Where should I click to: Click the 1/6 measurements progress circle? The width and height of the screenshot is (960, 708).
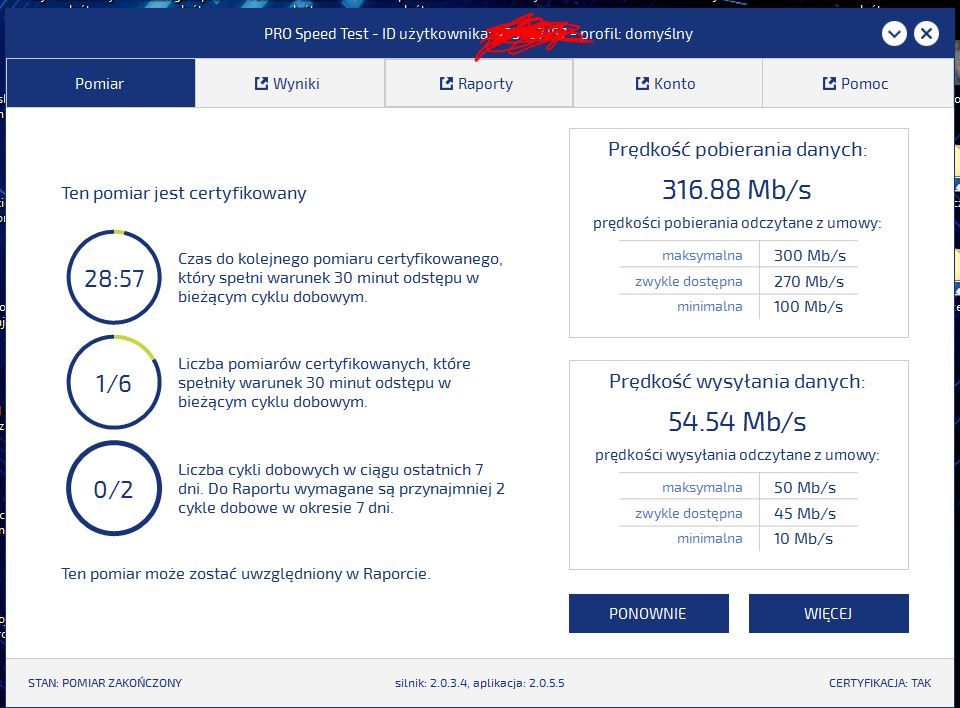pos(114,383)
